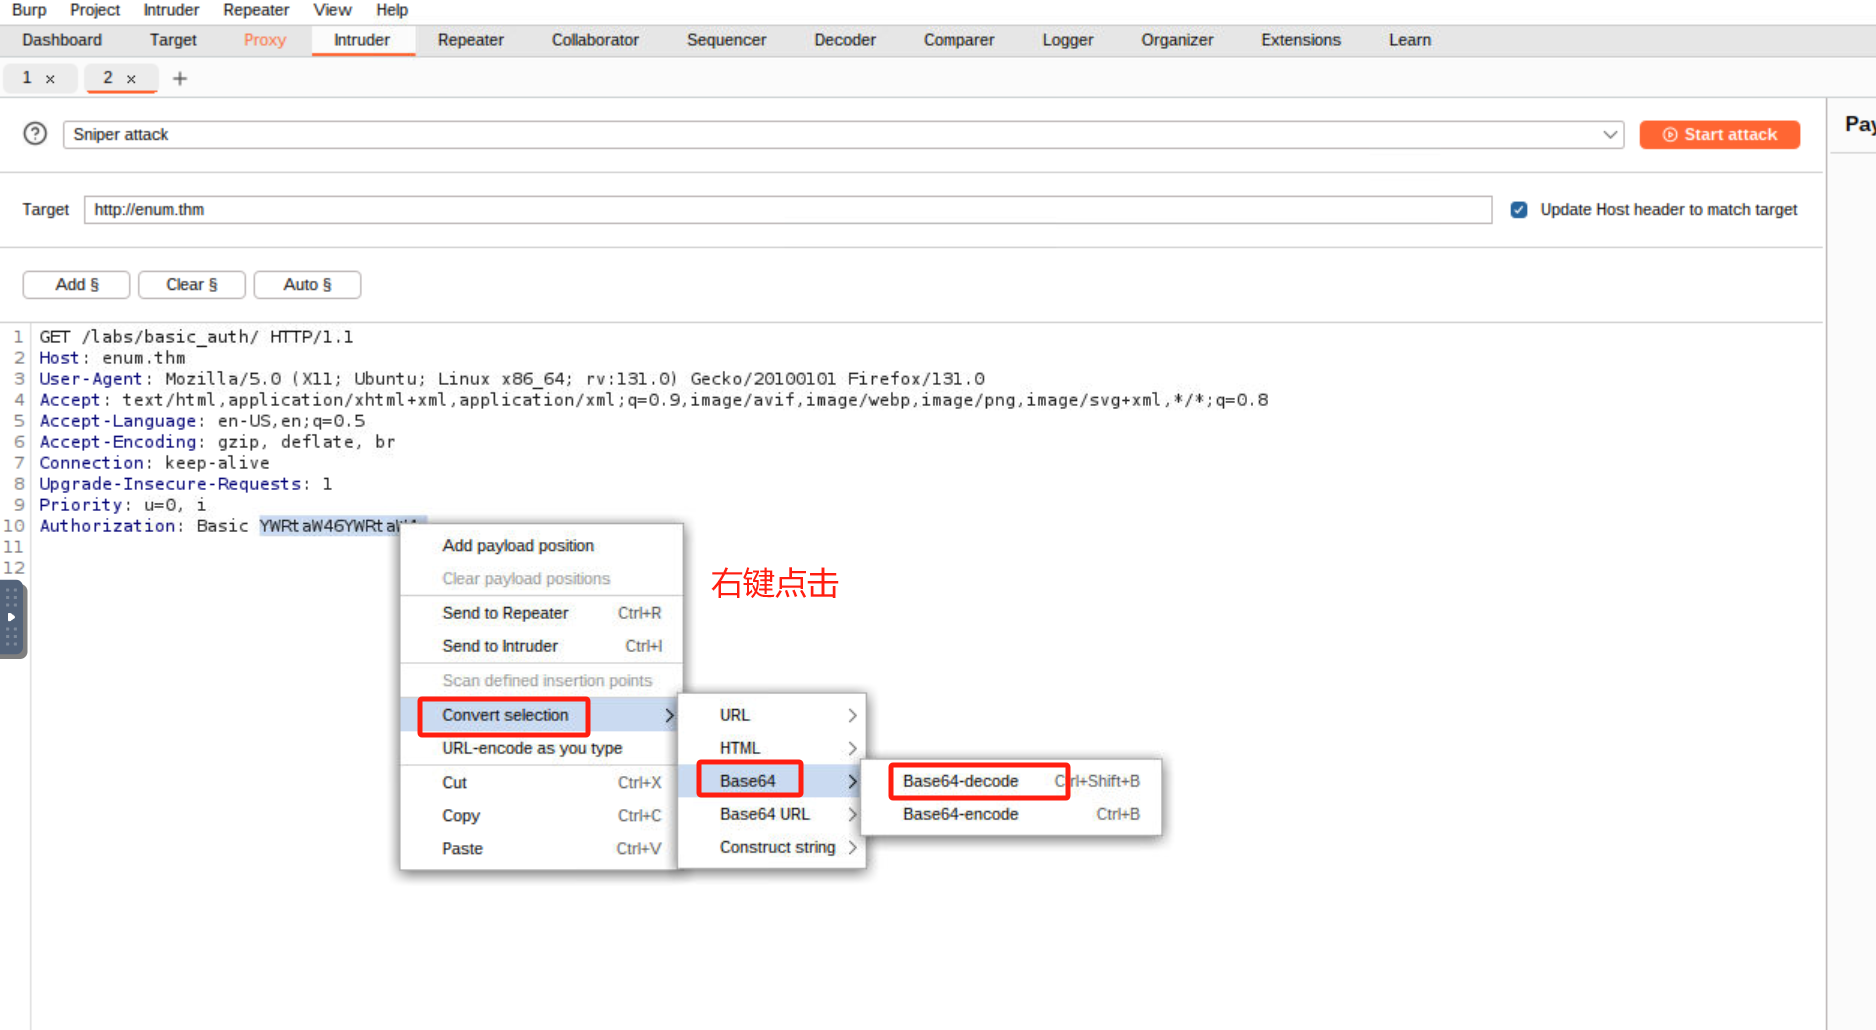Switch to the Repeater tool tab

[x=471, y=40]
